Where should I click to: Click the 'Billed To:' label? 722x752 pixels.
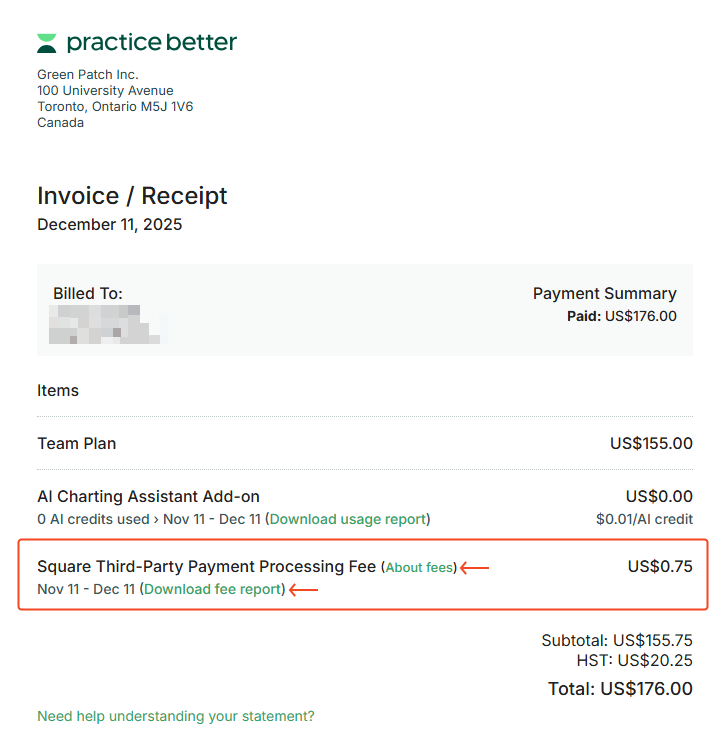point(88,294)
